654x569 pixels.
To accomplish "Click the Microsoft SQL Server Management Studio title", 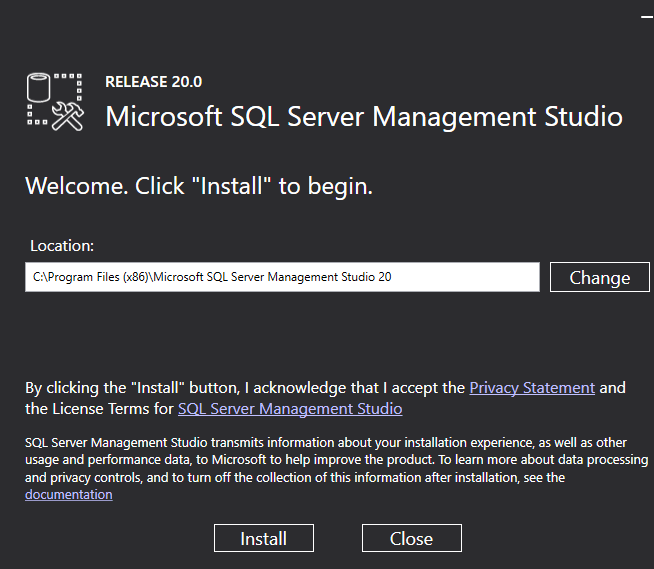I will 364,116.
